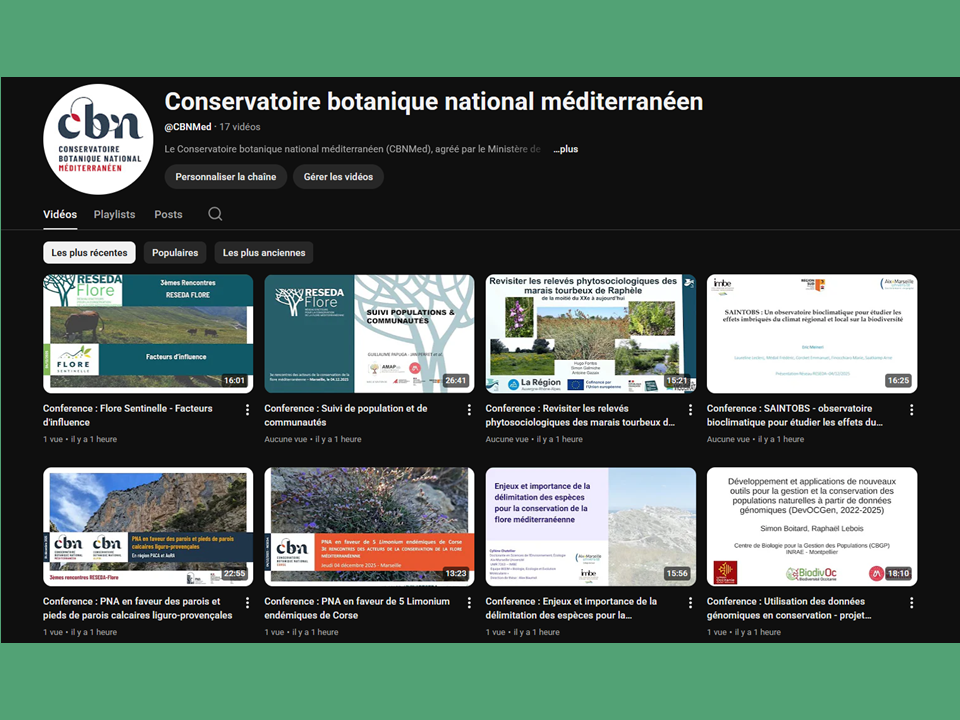
Task: Open options menu for Suivi de population video
Action: 468,409
